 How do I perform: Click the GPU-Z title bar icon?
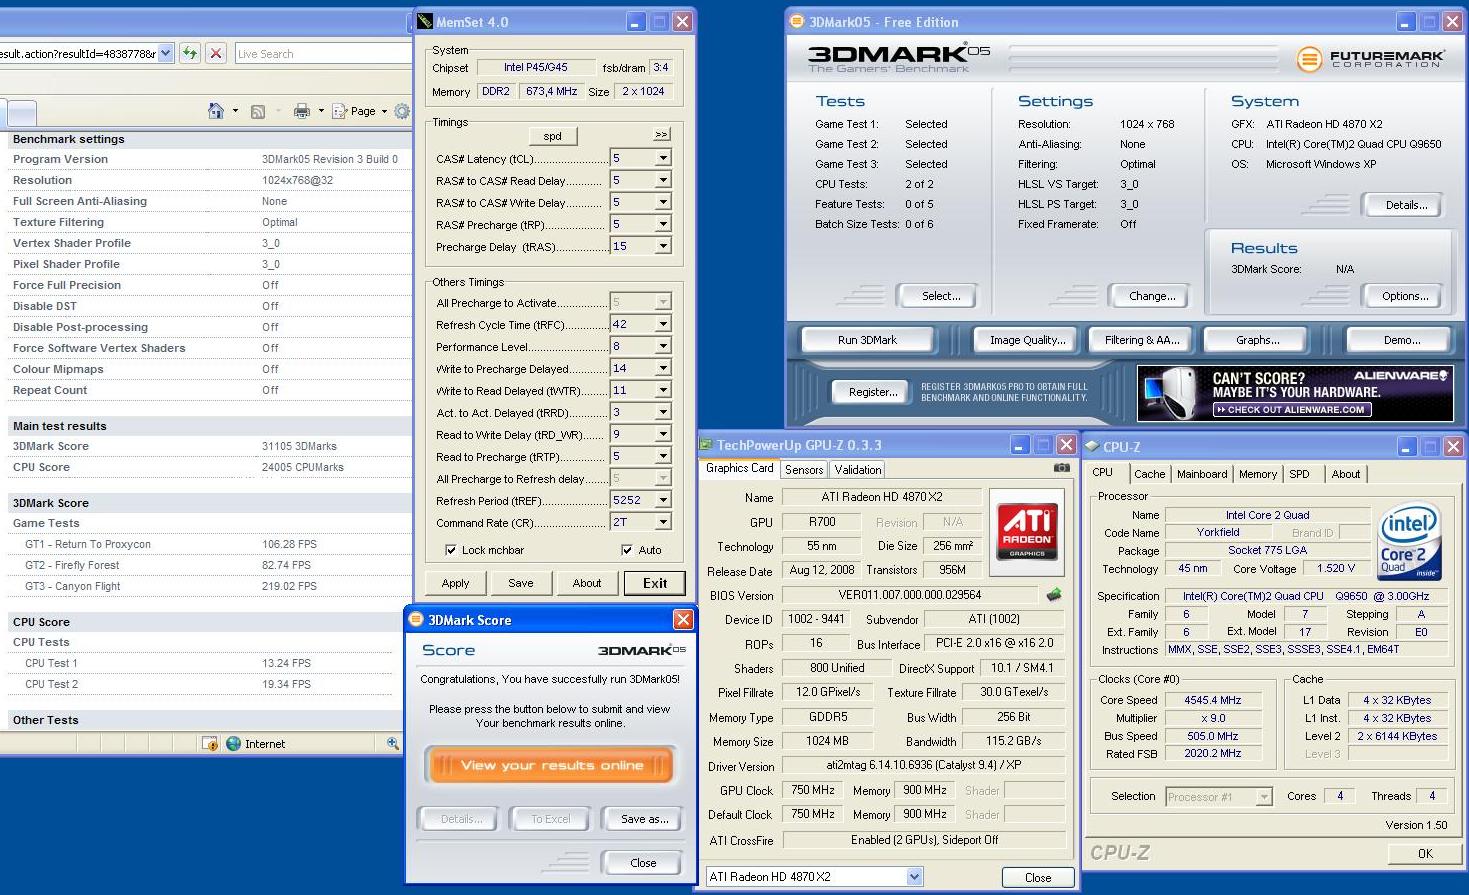coord(706,445)
